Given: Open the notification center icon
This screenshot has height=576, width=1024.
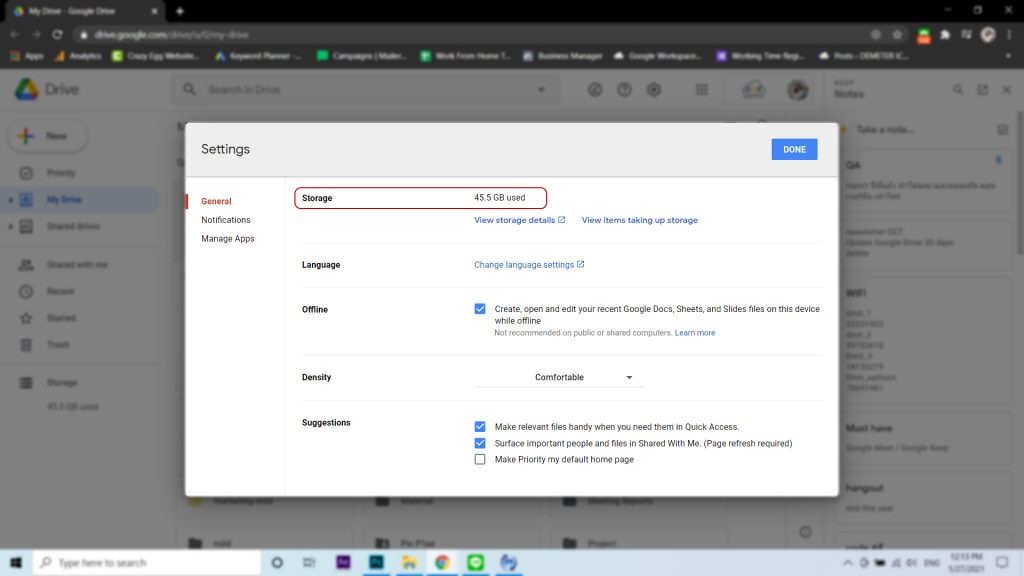Looking at the screenshot, I should 1002,562.
